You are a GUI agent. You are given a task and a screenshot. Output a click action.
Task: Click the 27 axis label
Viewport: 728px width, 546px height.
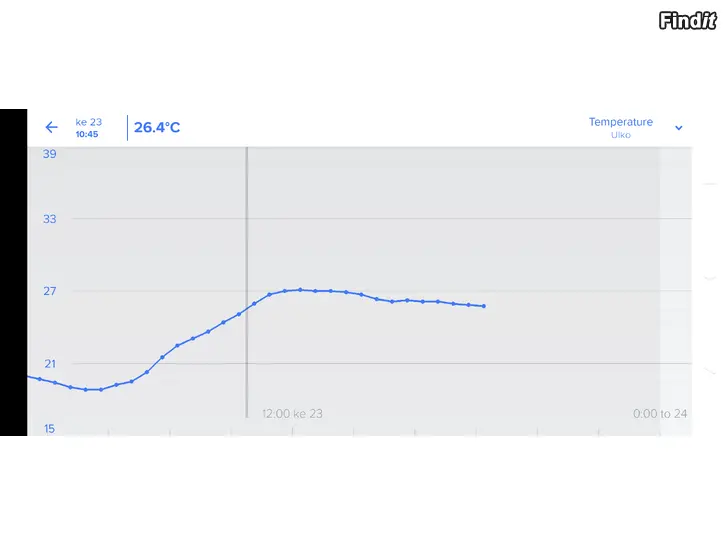[x=50, y=291]
